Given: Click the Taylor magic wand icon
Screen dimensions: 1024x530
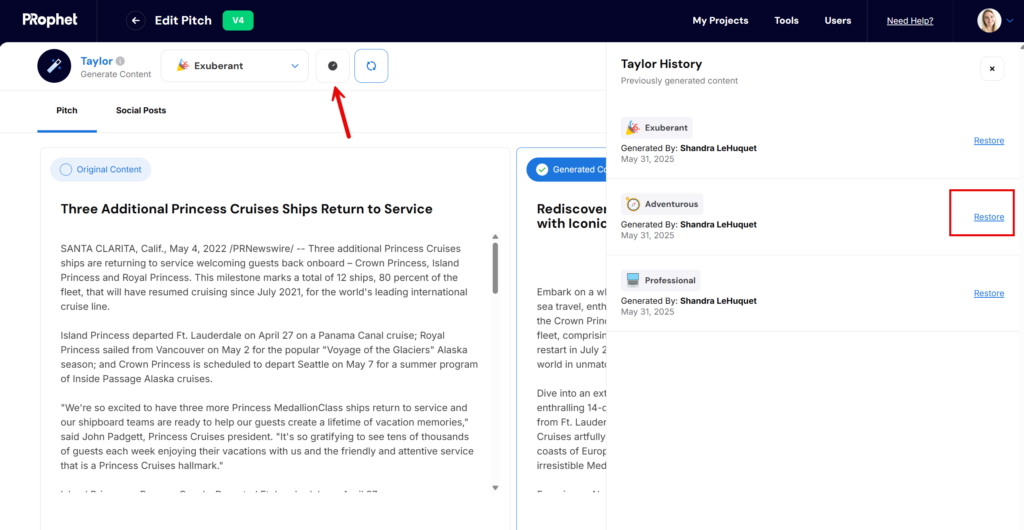Looking at the screenshot, I should tap(54, 66).
